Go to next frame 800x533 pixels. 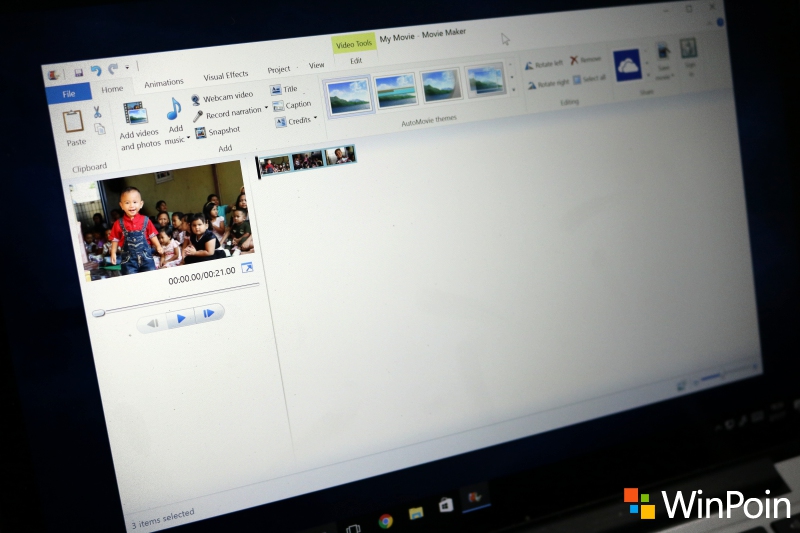click(209, 313)
